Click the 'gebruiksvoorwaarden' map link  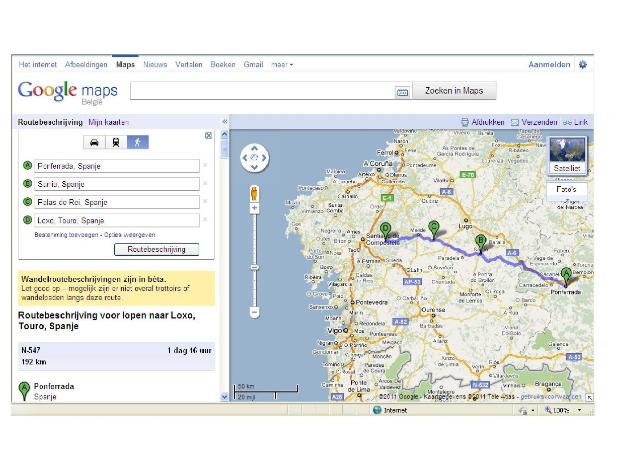551,396
